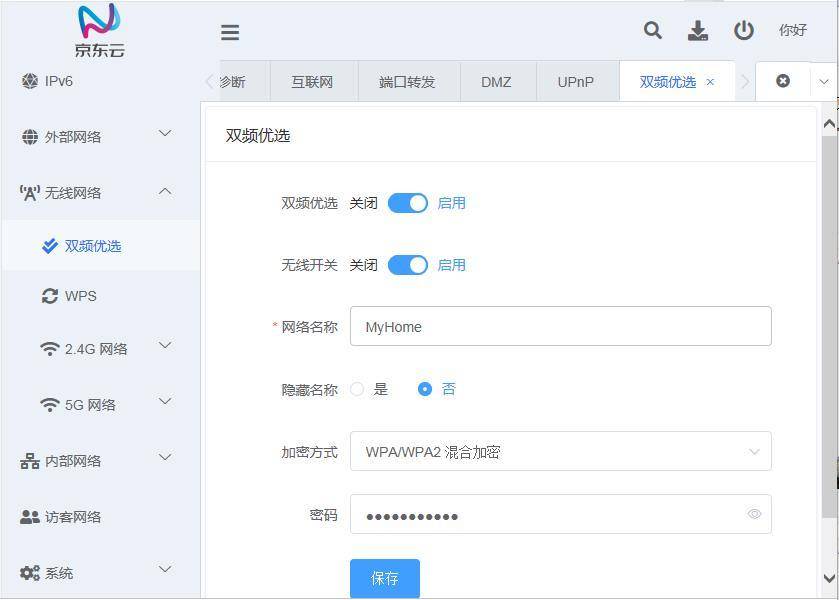839x600 pixels.
Task: Switch to the DMZ tab
Action: 496,81
